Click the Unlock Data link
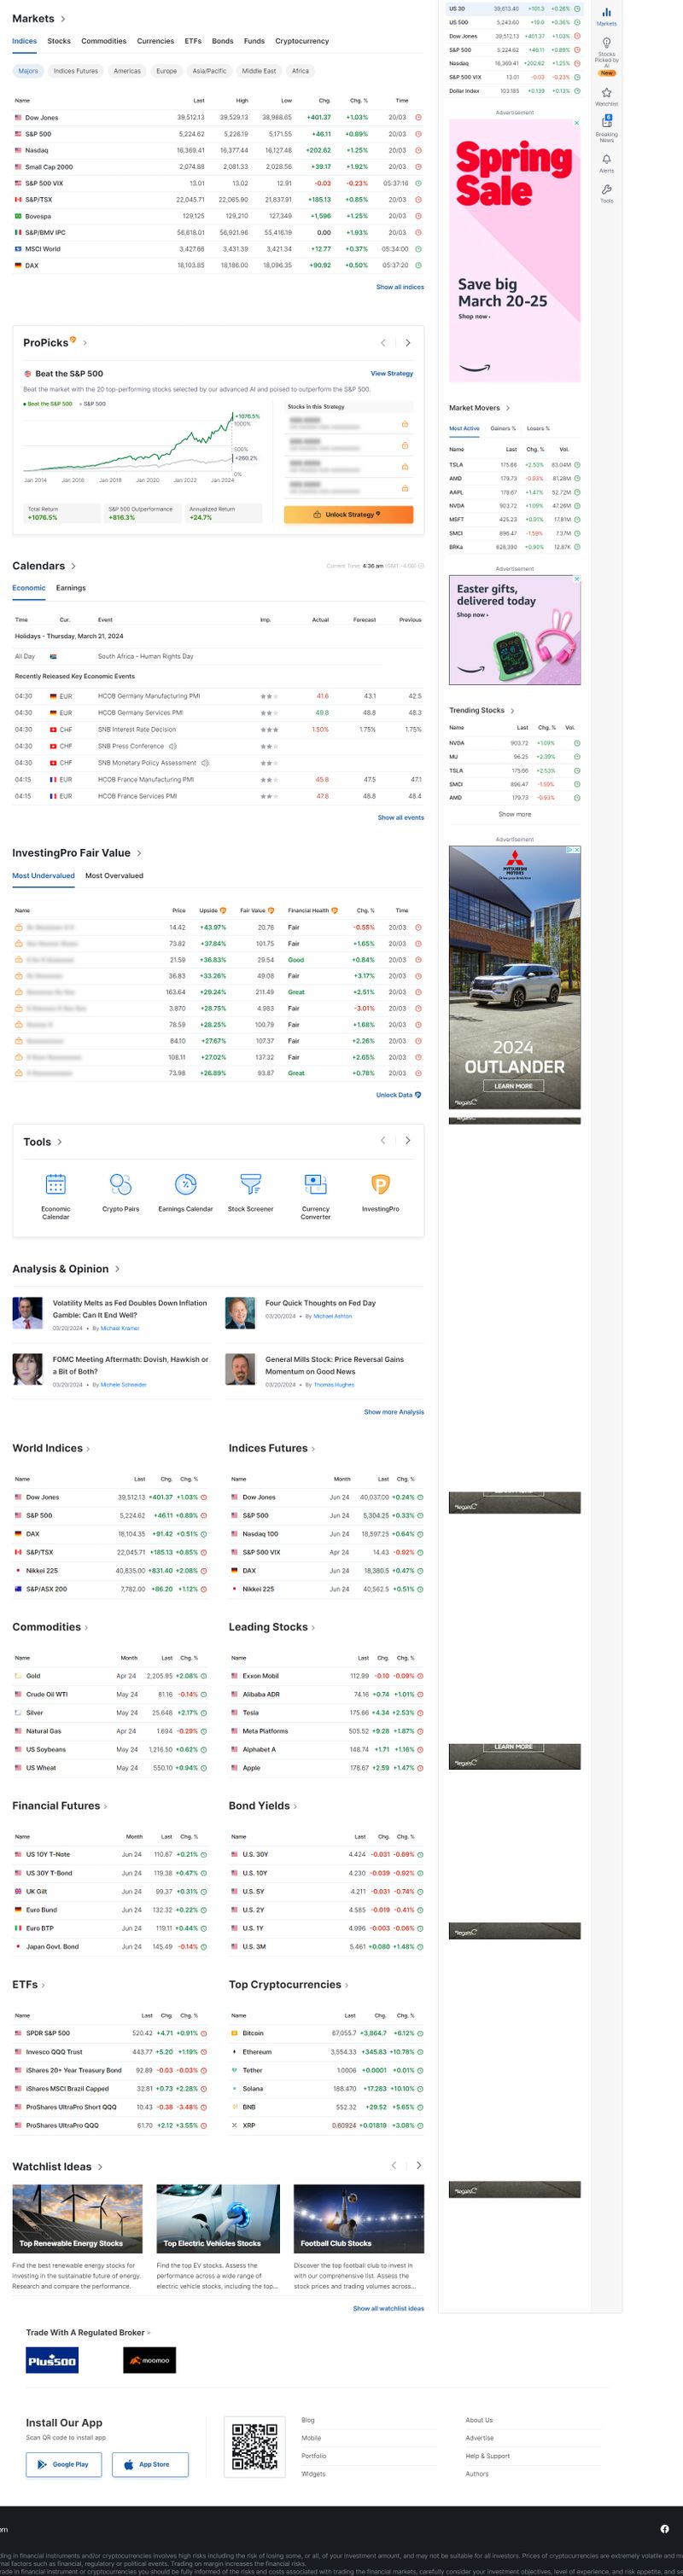The image size is (683, 2576). [398, 1095]
